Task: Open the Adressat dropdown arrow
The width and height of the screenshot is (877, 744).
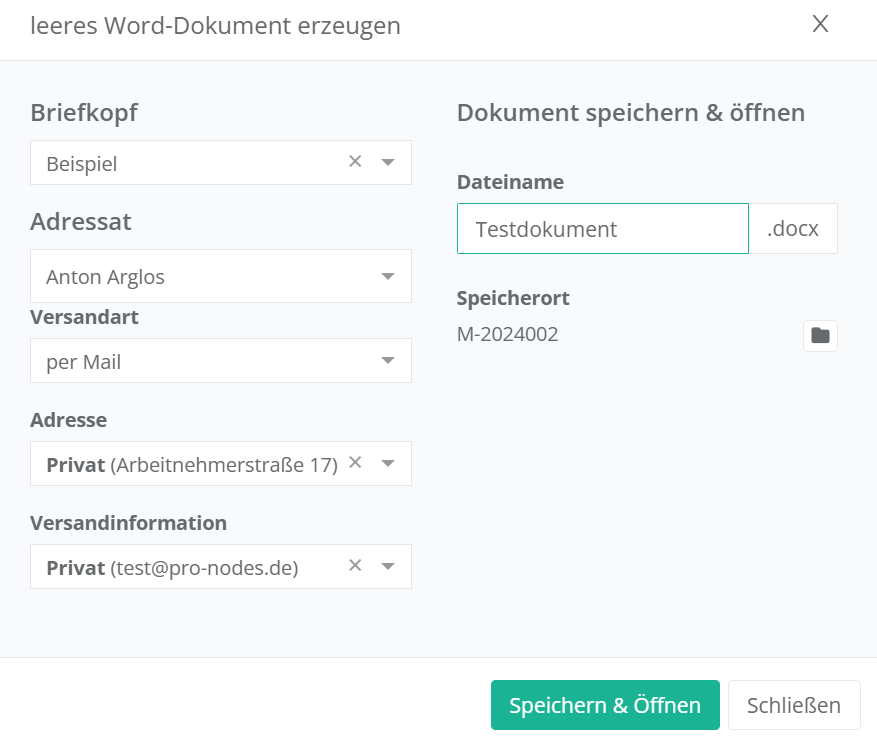Action: click(389, 276)
